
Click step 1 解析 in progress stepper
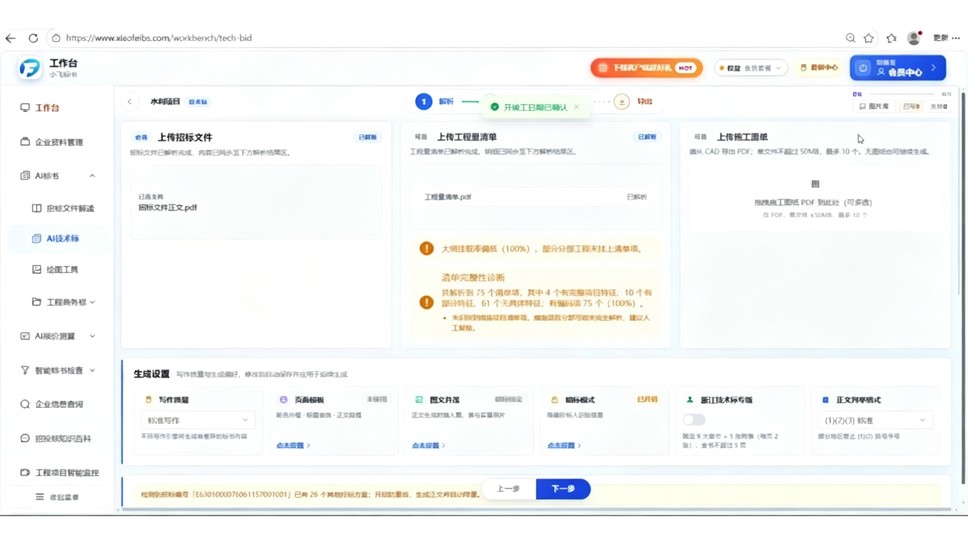point(435,101)
